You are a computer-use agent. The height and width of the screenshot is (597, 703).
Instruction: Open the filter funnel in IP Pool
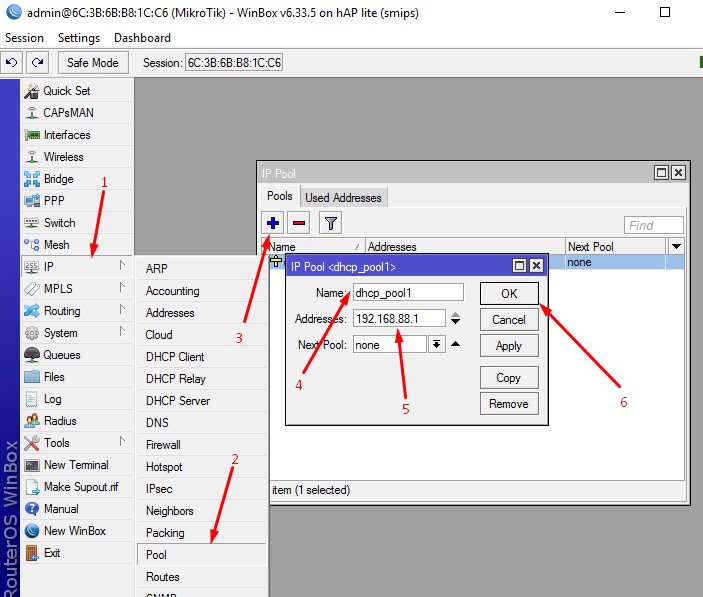(331, 223)
